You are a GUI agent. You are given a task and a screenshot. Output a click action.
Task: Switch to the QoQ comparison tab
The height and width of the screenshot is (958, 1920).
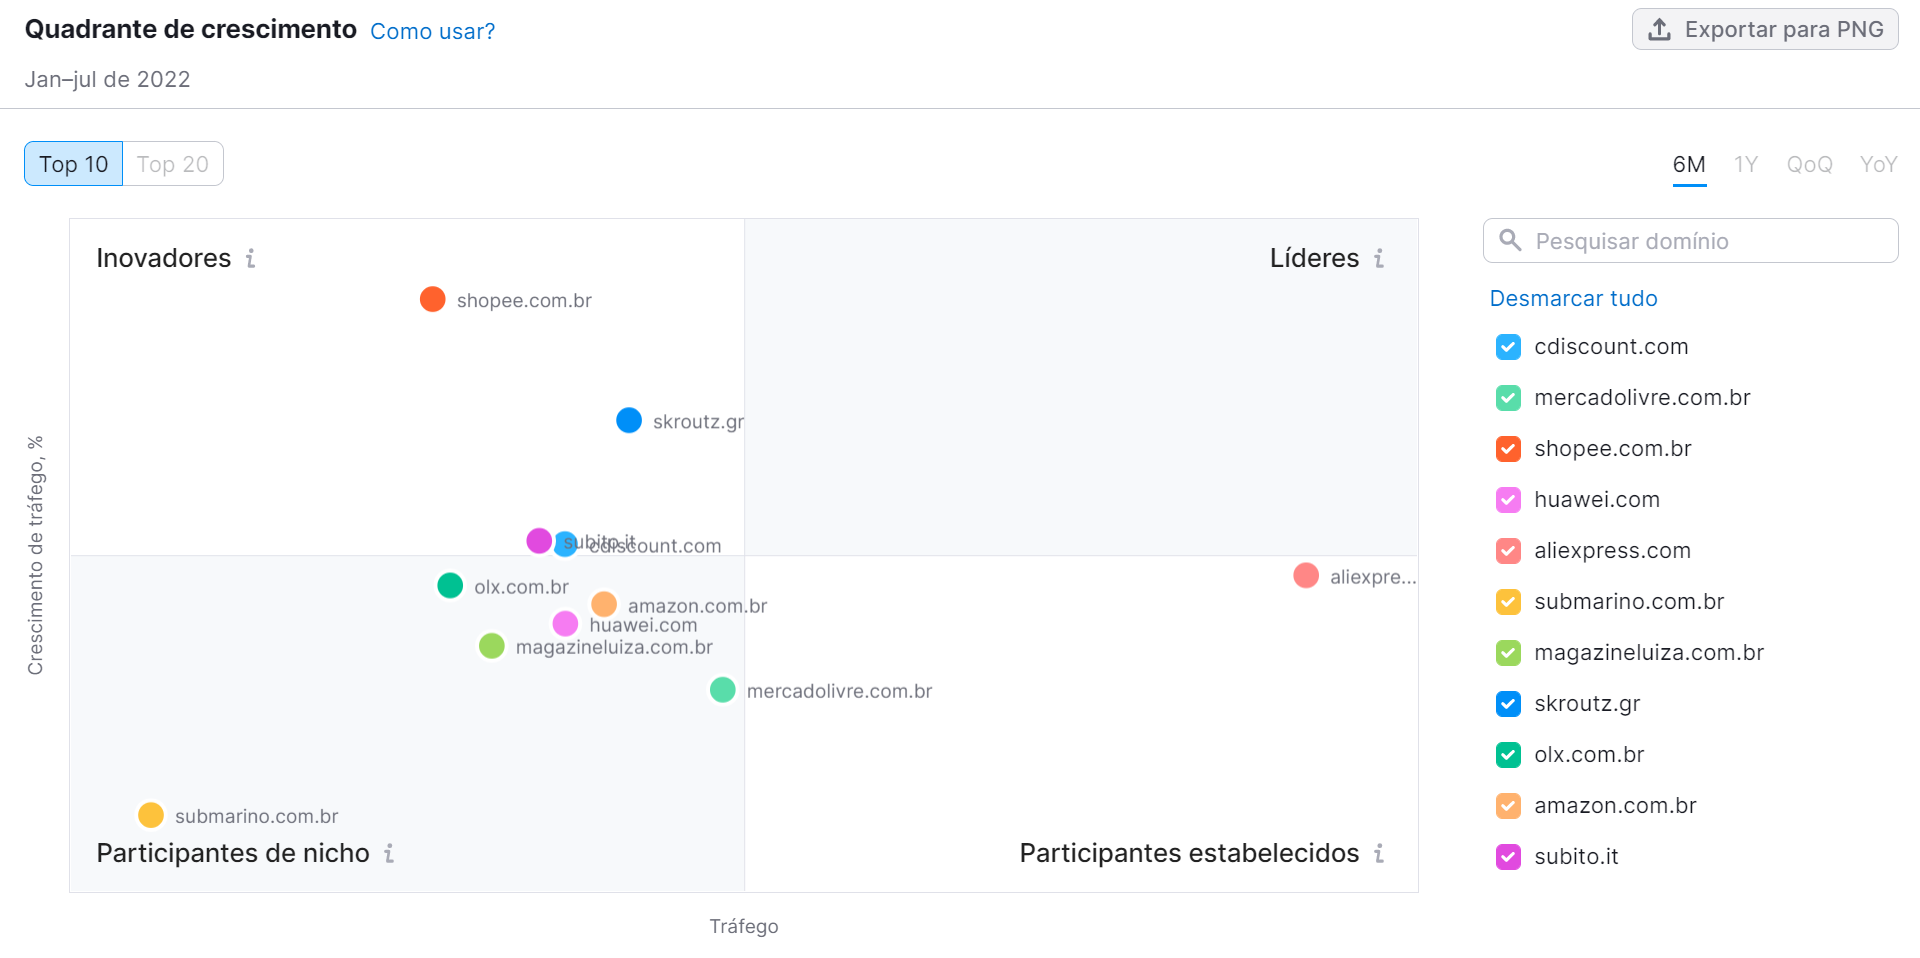coord(1810,165)
